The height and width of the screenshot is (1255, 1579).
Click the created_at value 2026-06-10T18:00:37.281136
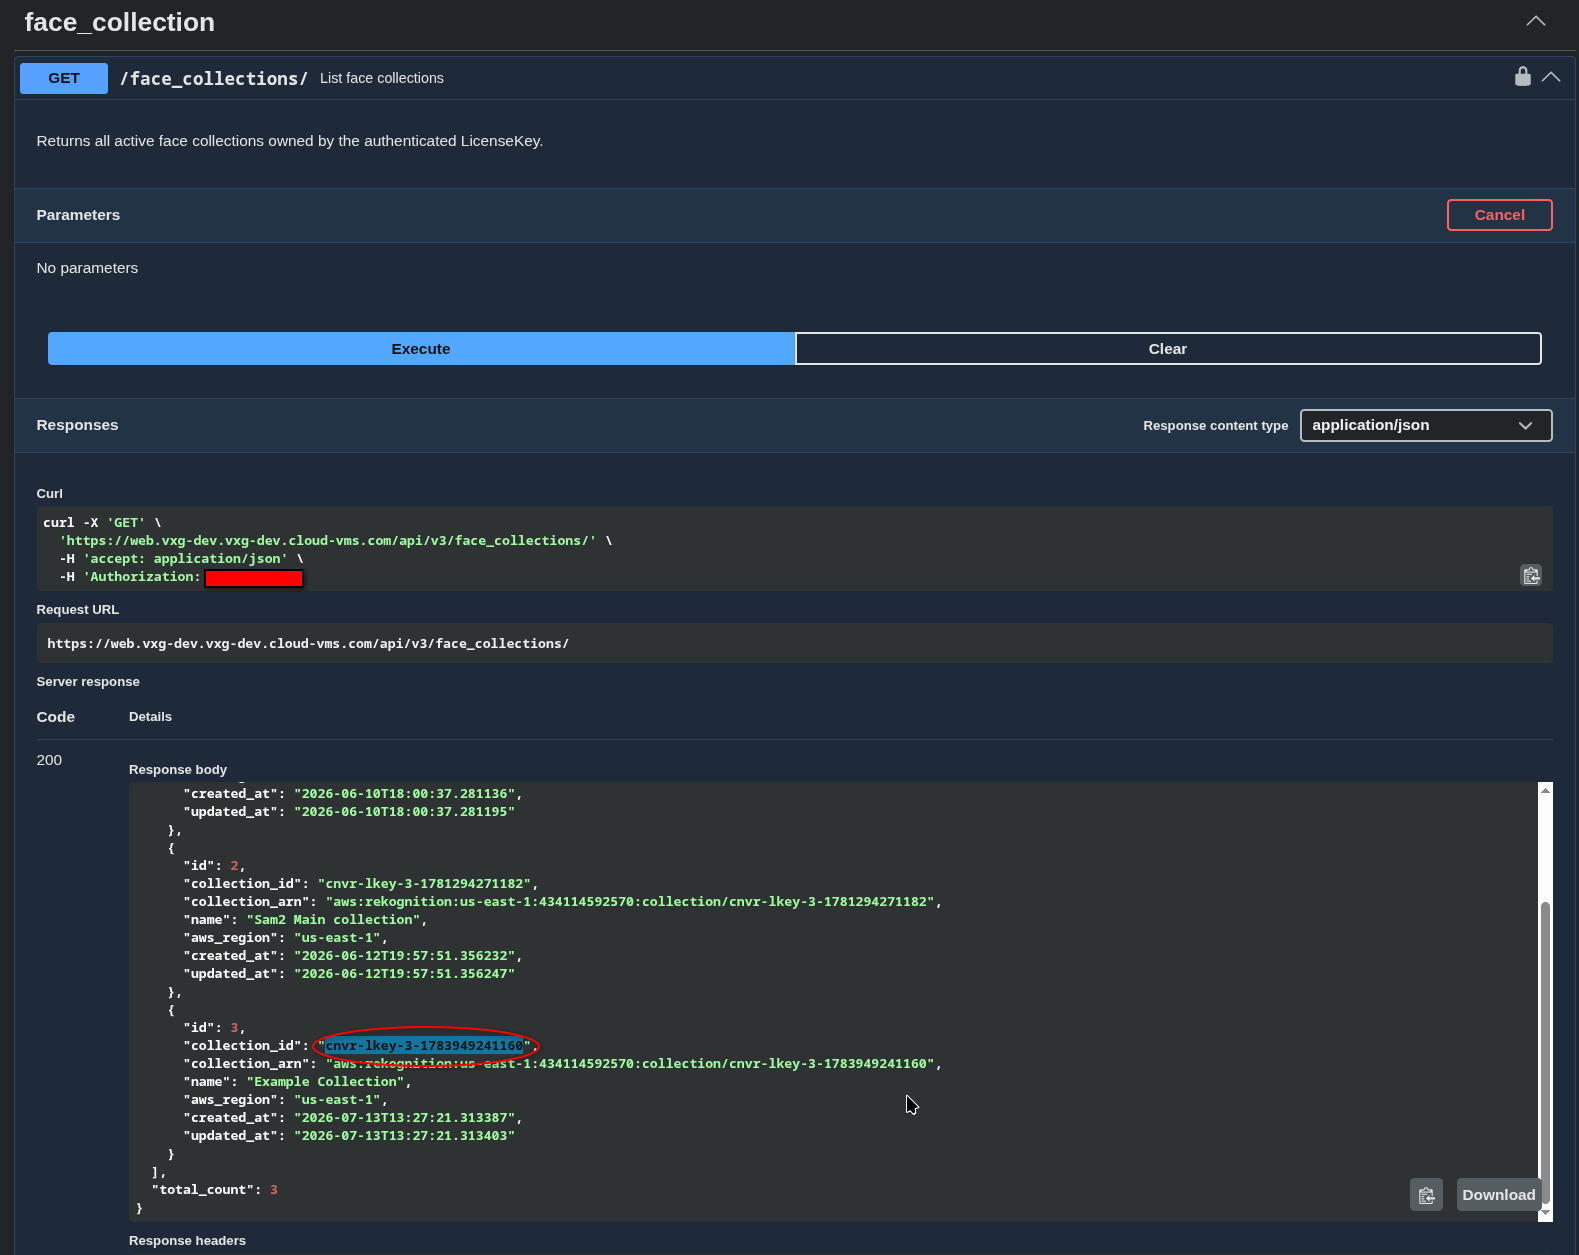pos(405,794)
